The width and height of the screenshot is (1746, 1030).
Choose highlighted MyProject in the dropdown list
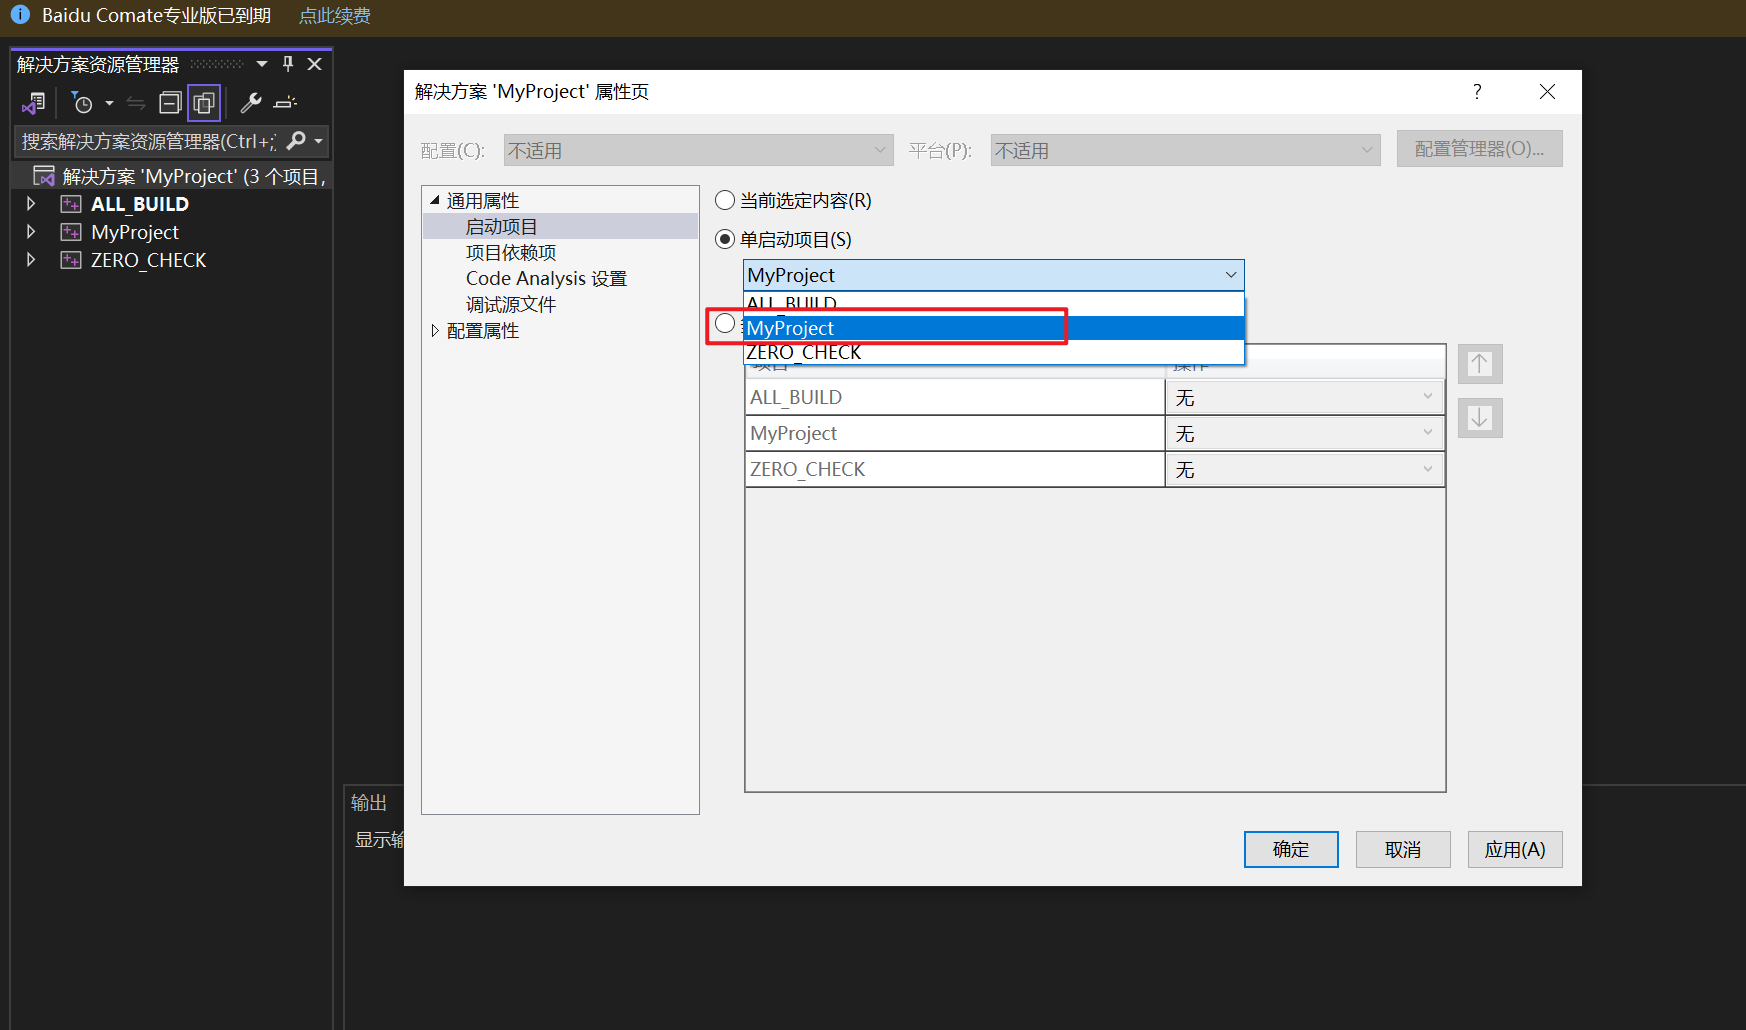click(994, 328)
